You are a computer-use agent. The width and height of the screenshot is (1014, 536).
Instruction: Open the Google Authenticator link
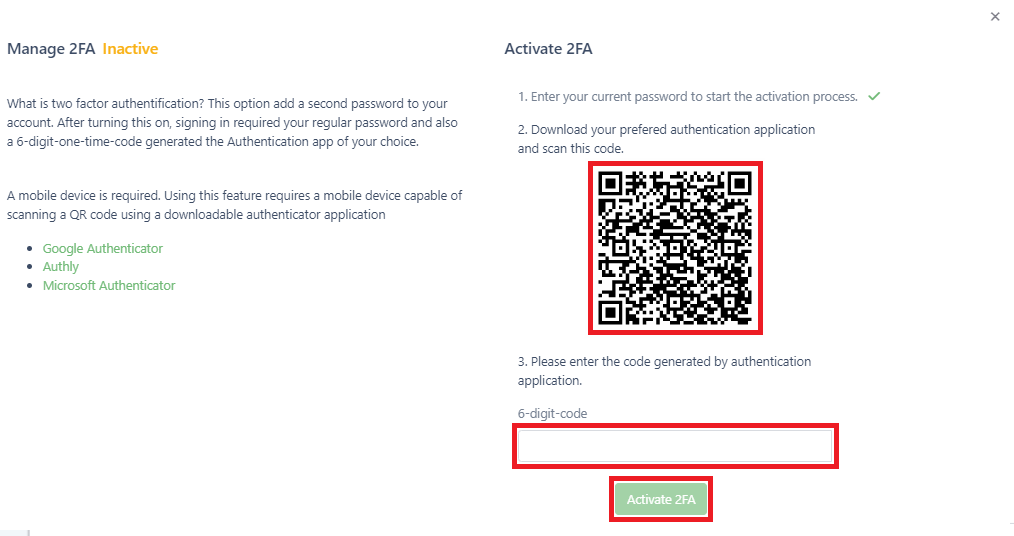[x=102, y=248]
